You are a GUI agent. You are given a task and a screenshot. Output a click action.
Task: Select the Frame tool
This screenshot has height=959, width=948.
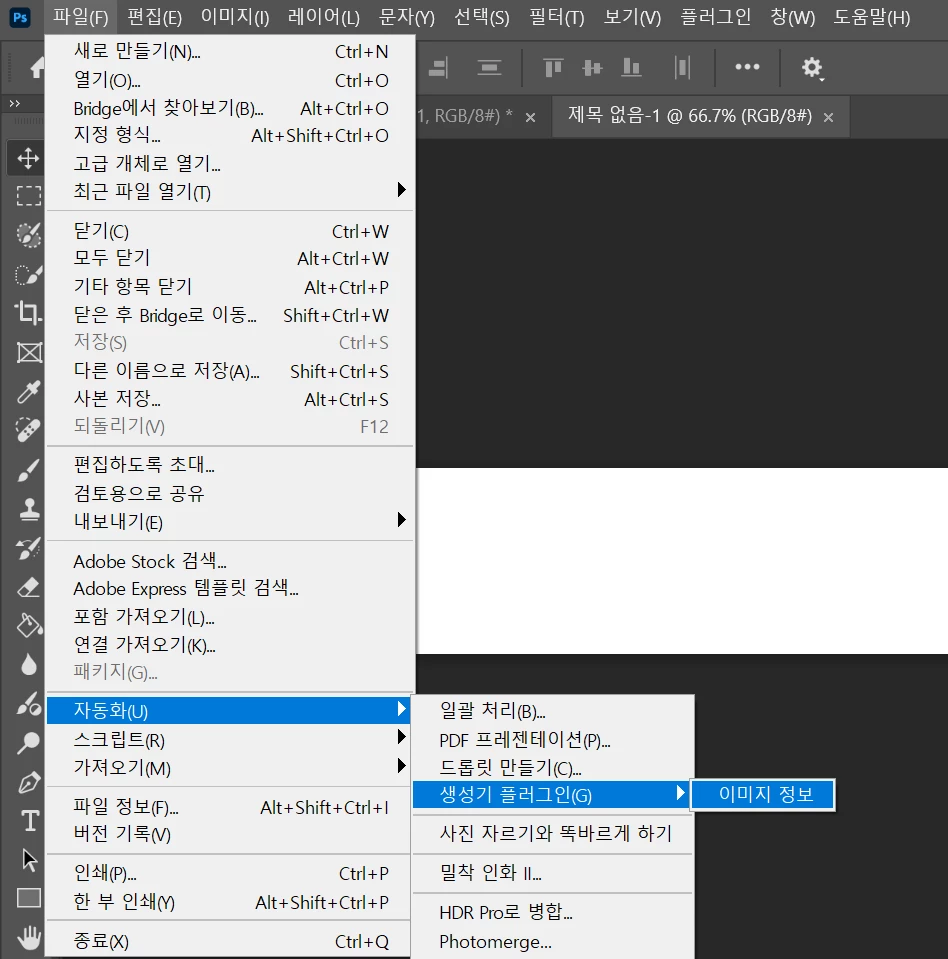(x=28, y=352)
